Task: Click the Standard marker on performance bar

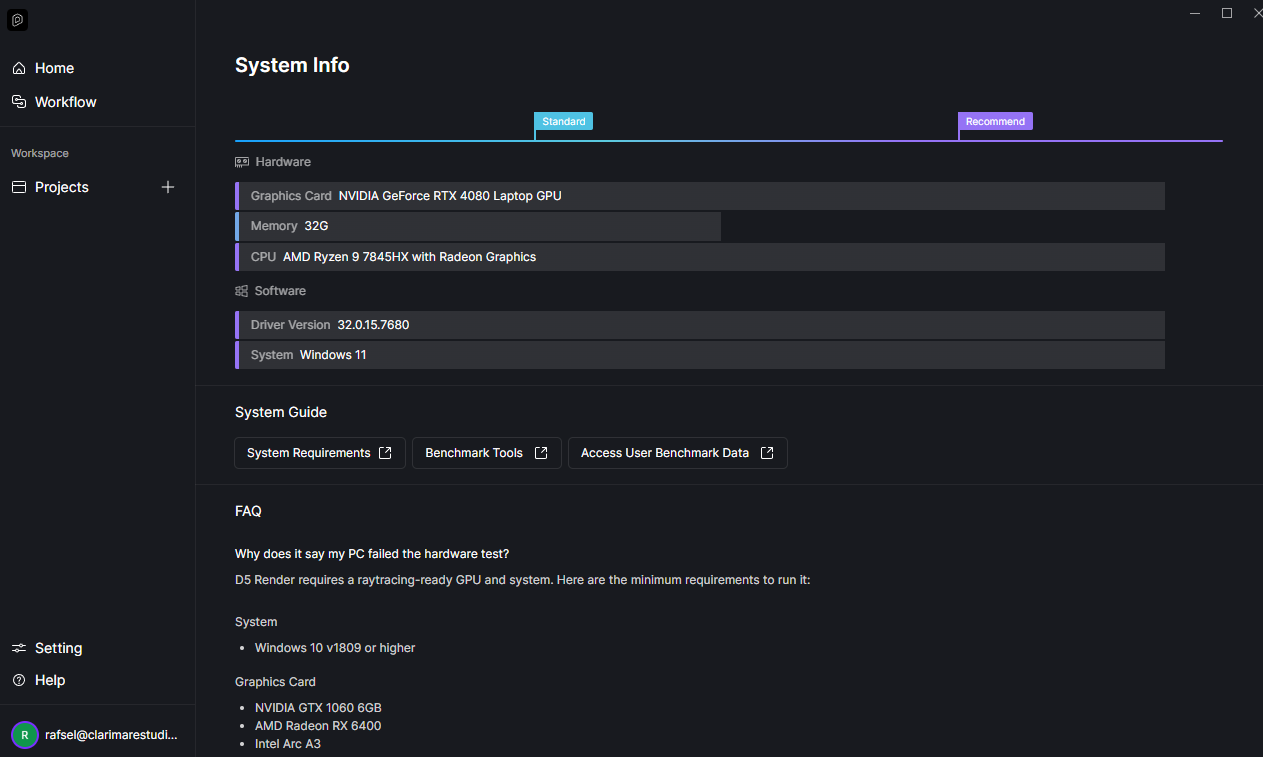Action: point(564,121)
